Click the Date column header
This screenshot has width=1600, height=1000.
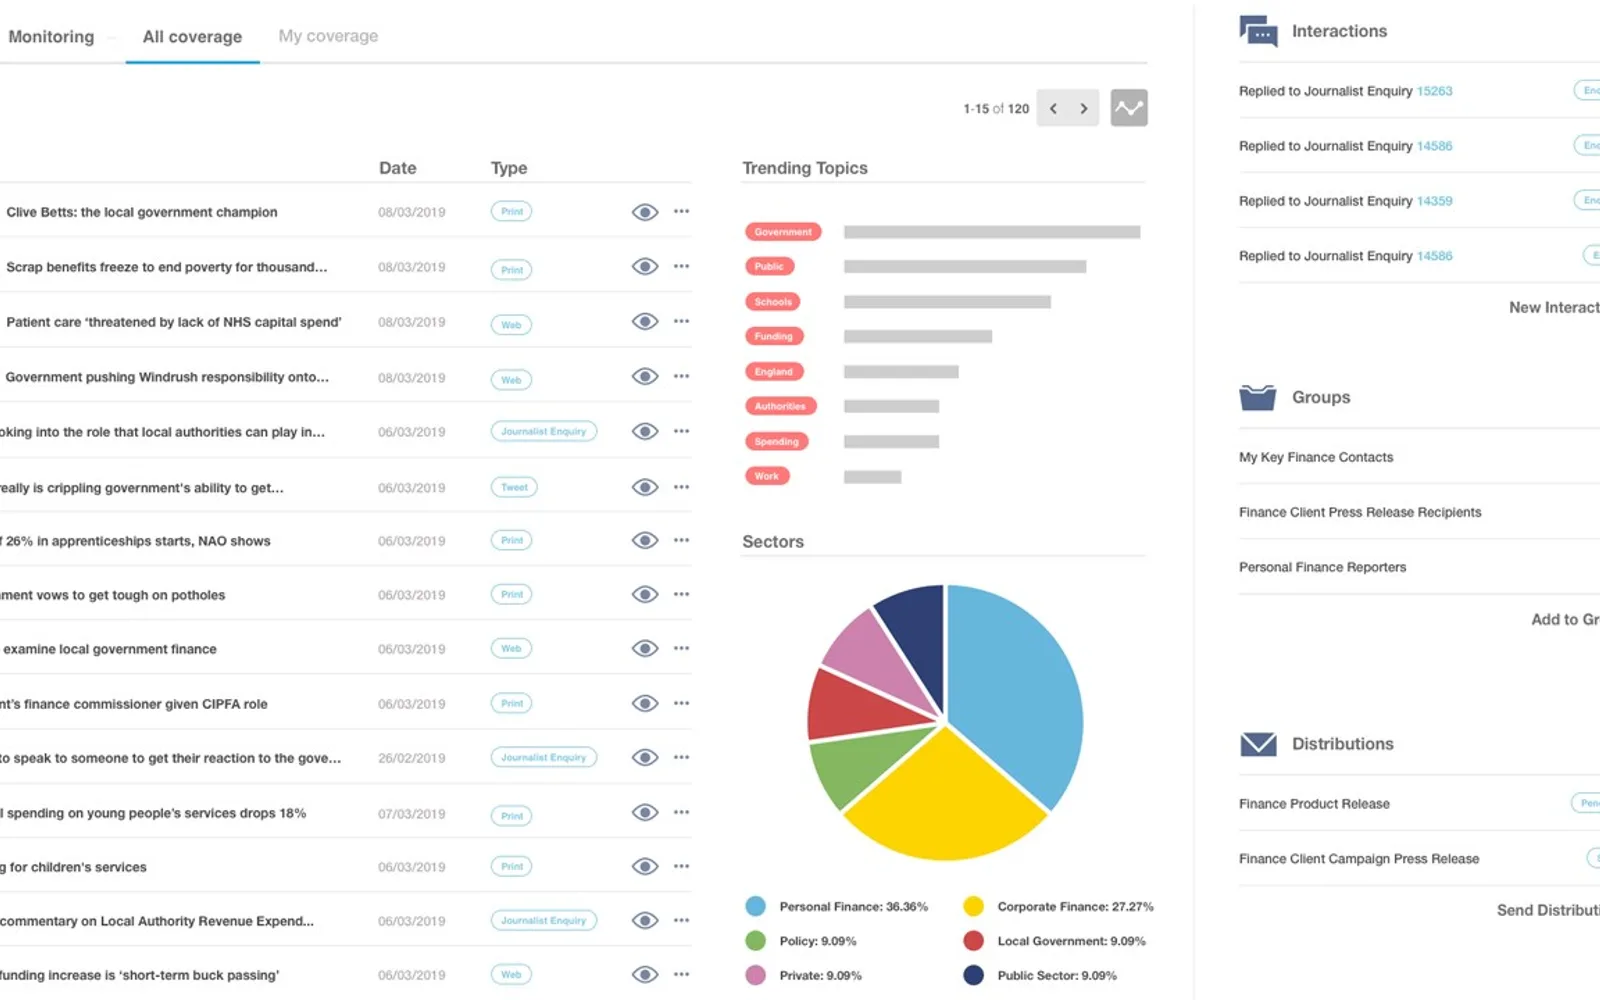click(x=398, y=168)
